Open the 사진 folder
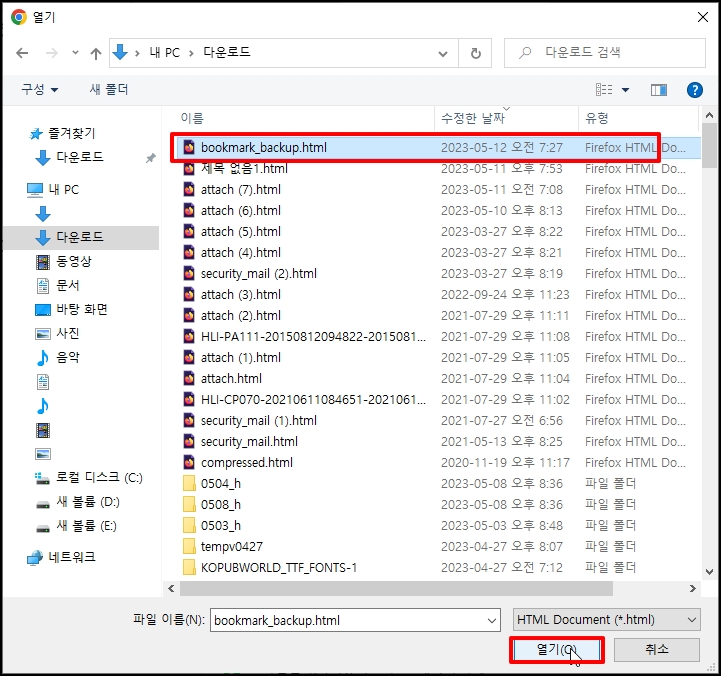 pos(58,333)
